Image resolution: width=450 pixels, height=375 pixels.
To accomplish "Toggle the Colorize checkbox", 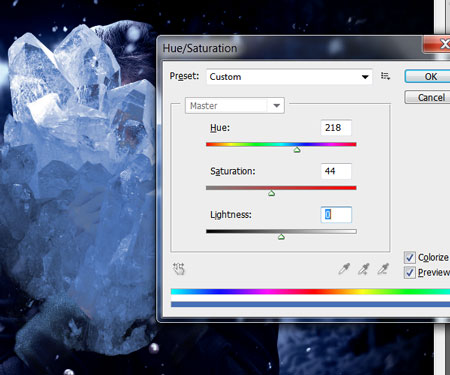I will coord(410,257).
